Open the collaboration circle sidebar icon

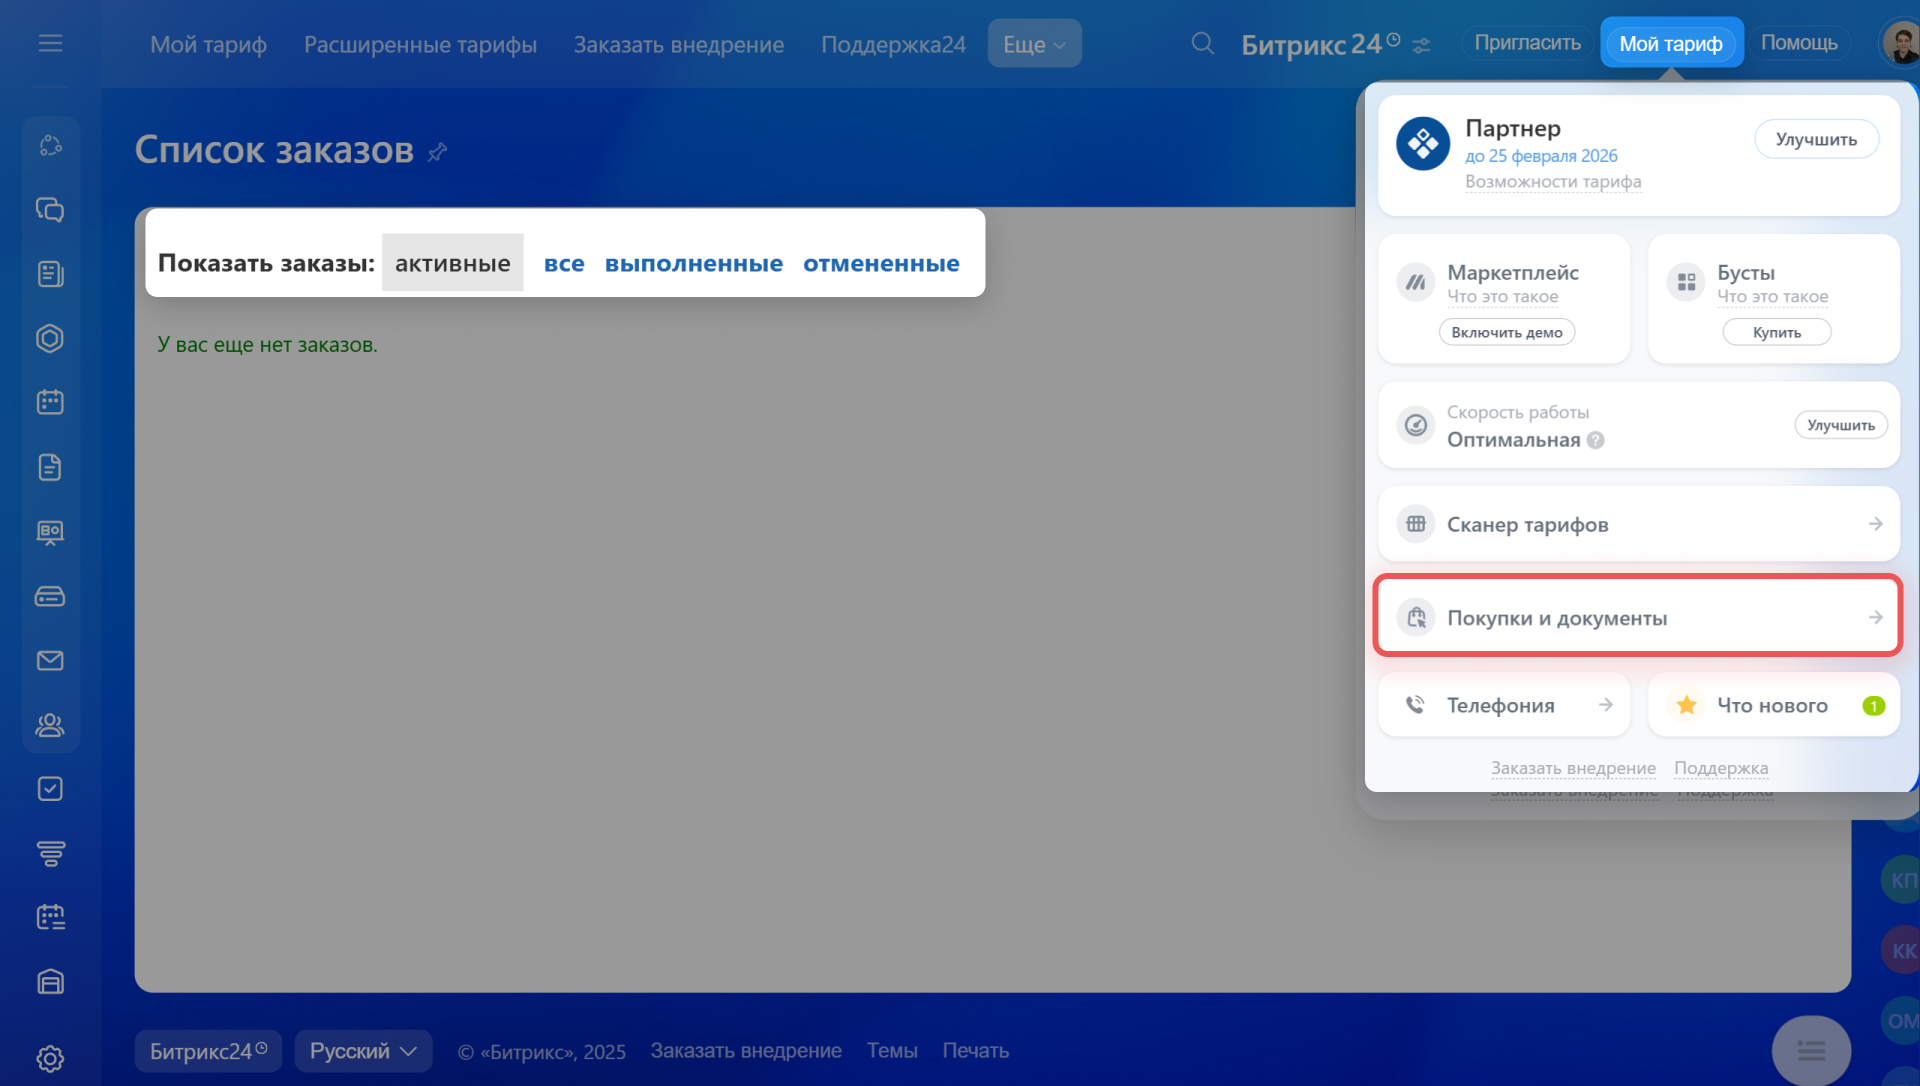pyautogui.click(x=50, y=146)
